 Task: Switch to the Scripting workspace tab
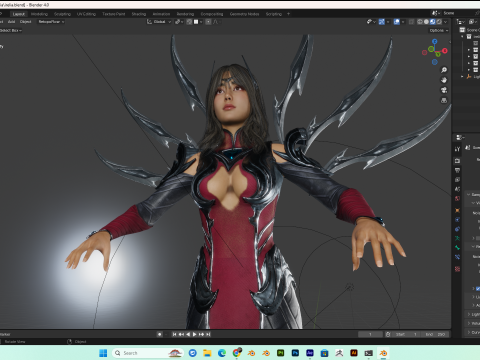tap(274, 14)
